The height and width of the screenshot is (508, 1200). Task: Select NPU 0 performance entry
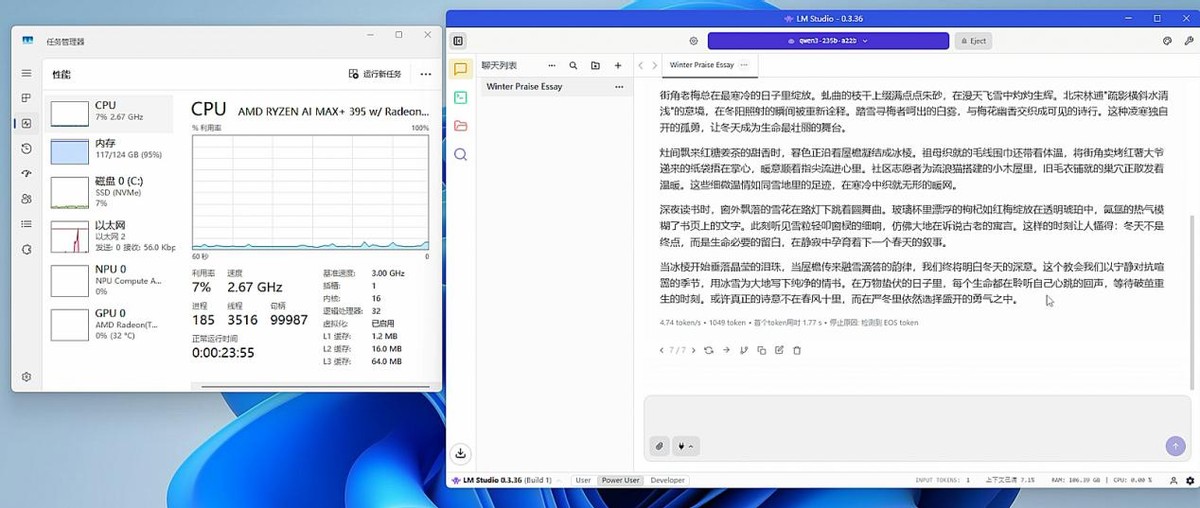(109, 280)
